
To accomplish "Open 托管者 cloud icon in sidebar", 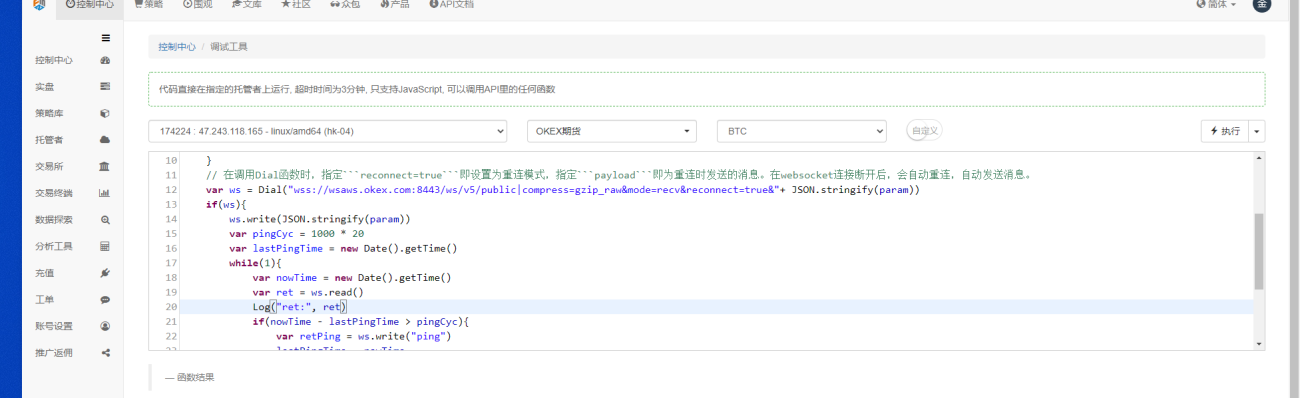I will [105, 139].
